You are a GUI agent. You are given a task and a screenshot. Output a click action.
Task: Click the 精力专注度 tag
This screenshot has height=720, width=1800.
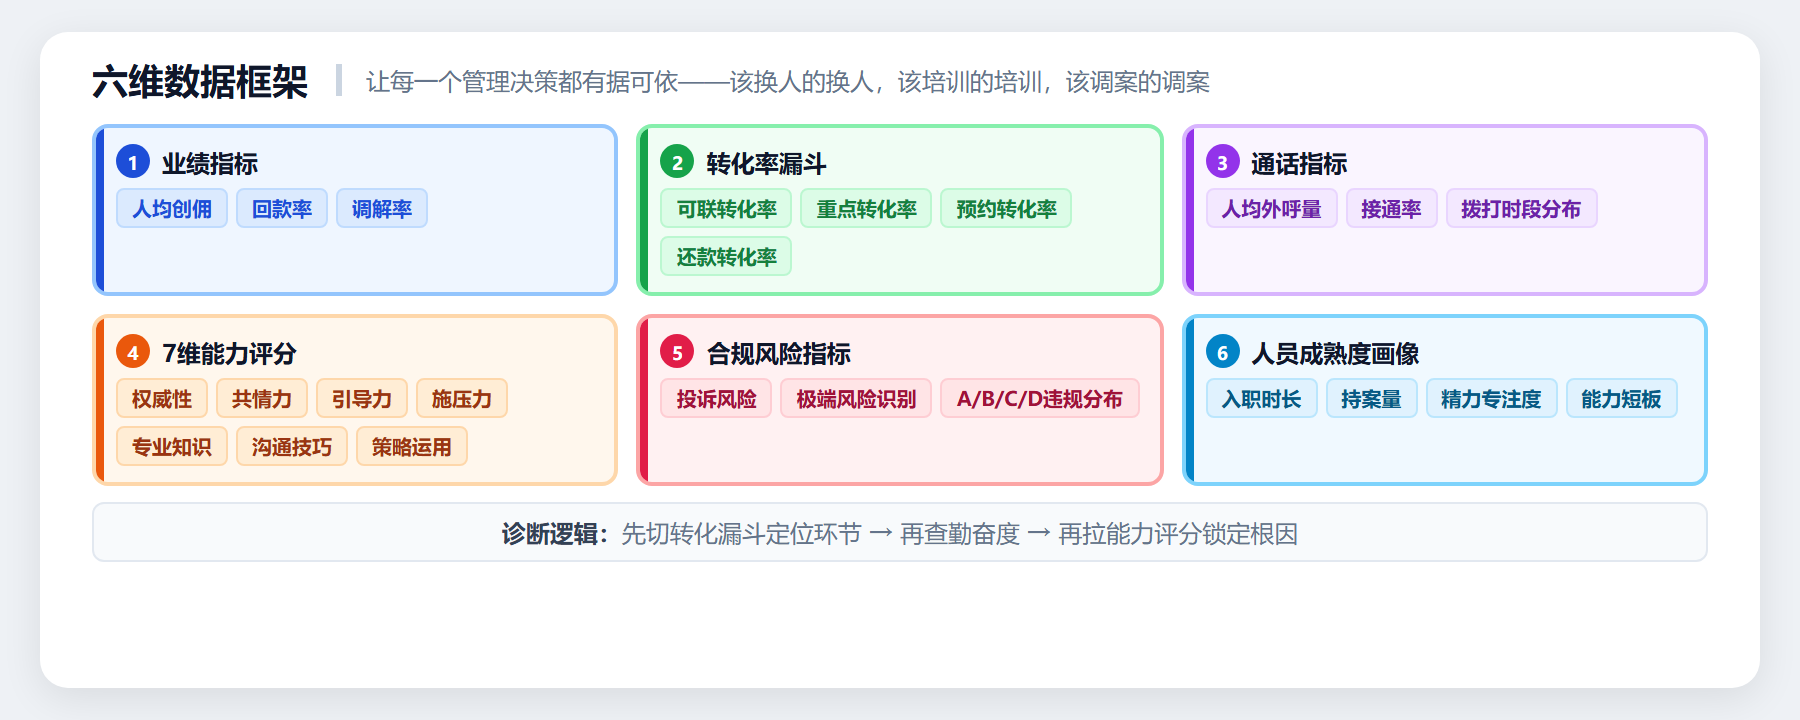(x=1491, y=399)
